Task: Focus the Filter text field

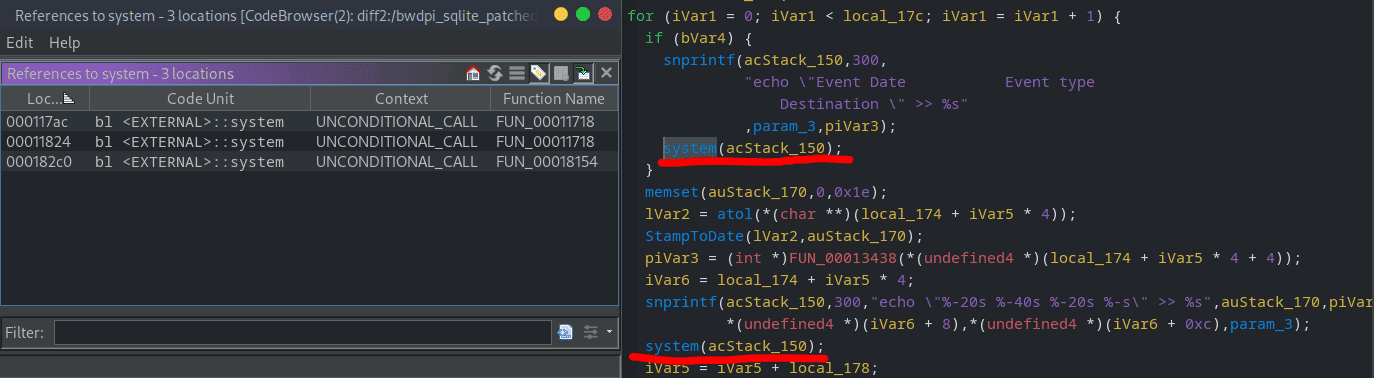Action: pos(302,332)
